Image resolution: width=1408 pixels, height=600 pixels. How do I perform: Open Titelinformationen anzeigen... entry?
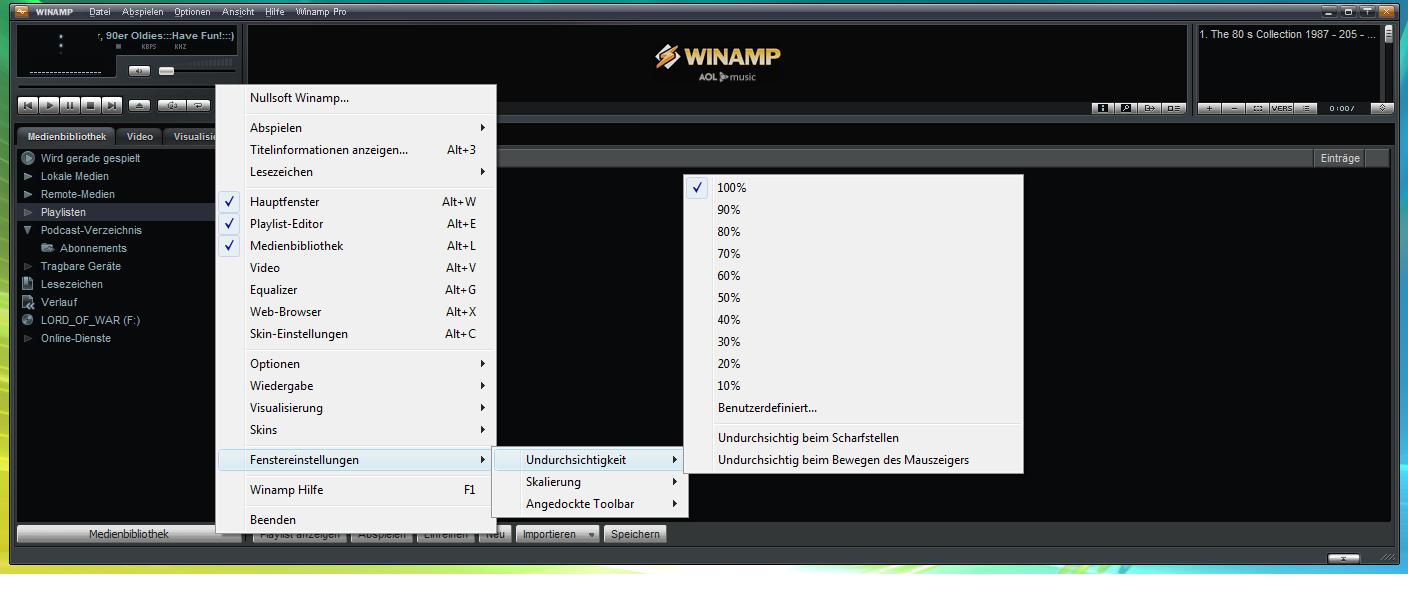(x=356, y=150)
